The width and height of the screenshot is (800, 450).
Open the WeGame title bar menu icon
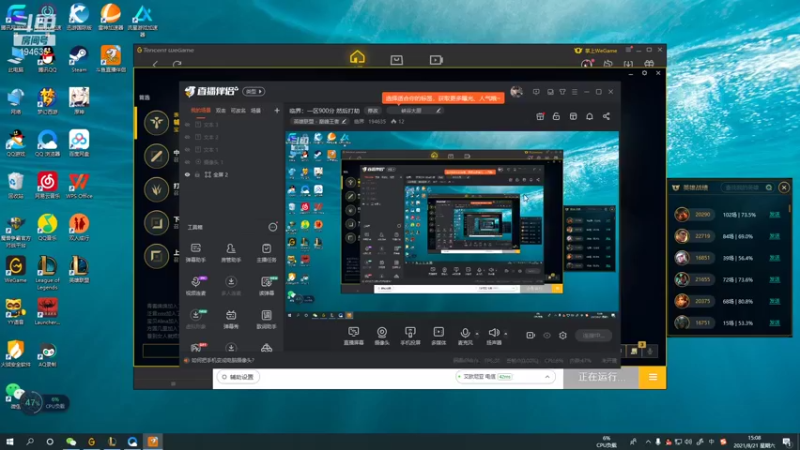(x=629, y=50)
